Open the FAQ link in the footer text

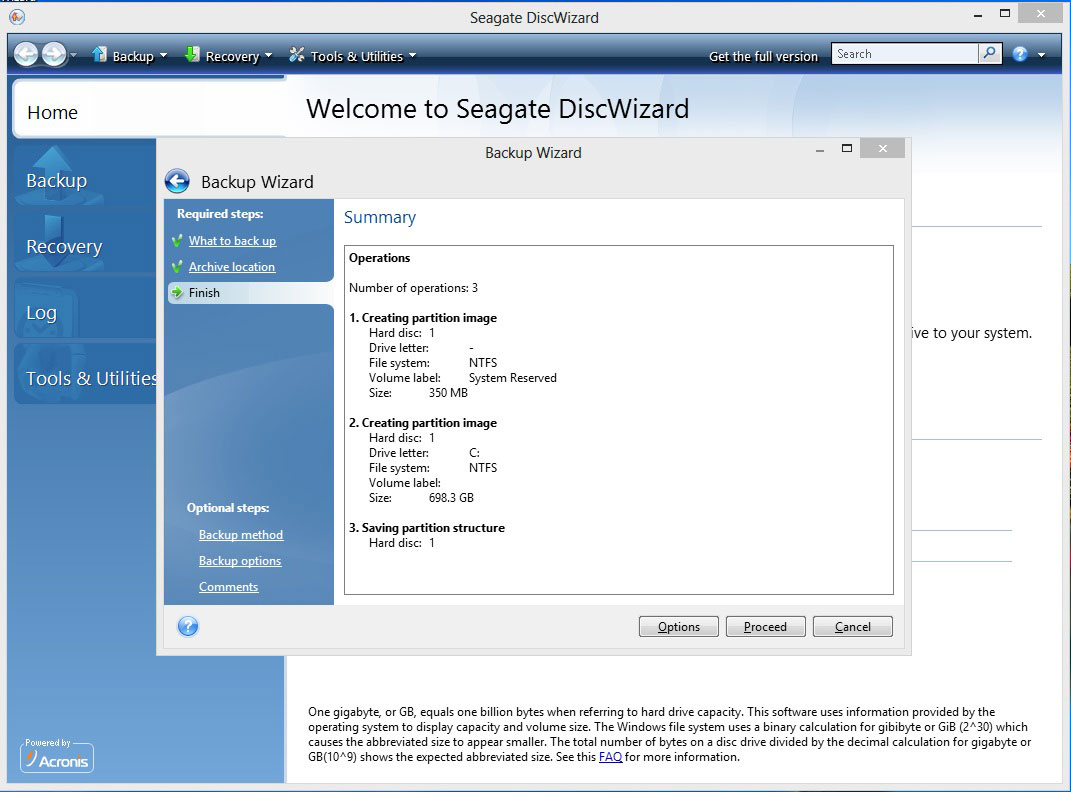coord(610,756)
